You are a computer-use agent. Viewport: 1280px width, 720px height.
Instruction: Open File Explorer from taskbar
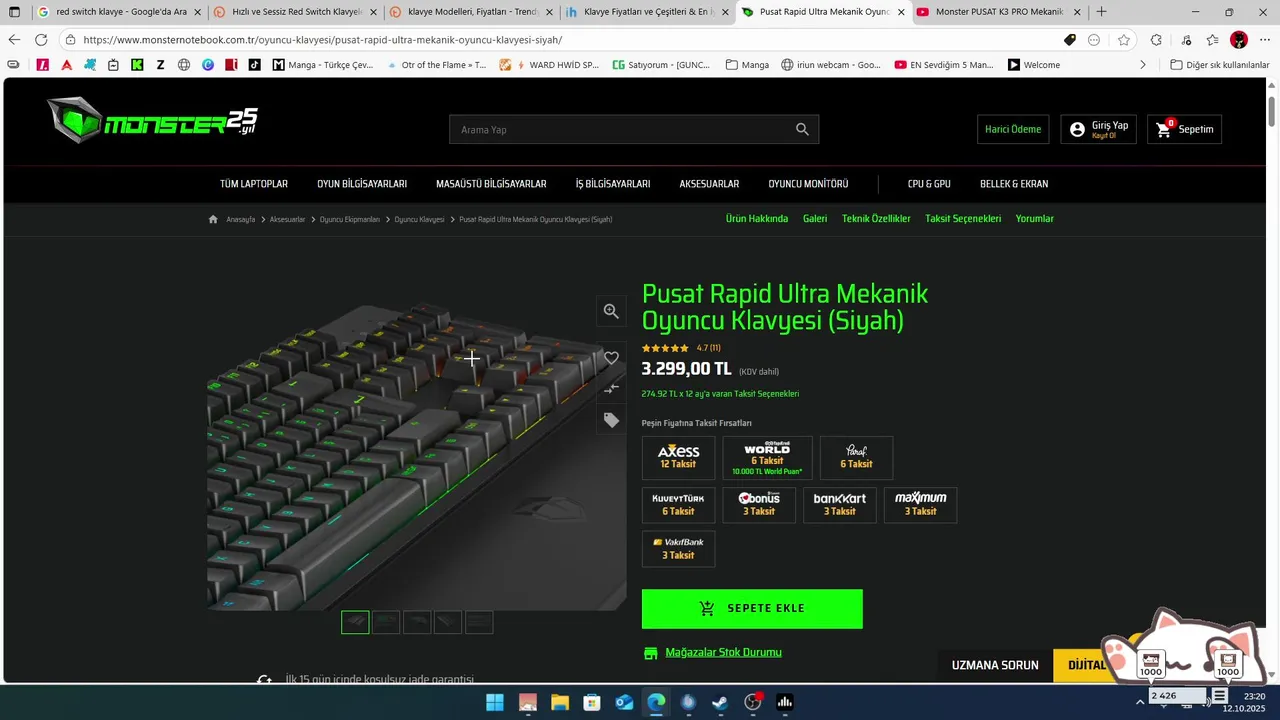pos(560,702)
